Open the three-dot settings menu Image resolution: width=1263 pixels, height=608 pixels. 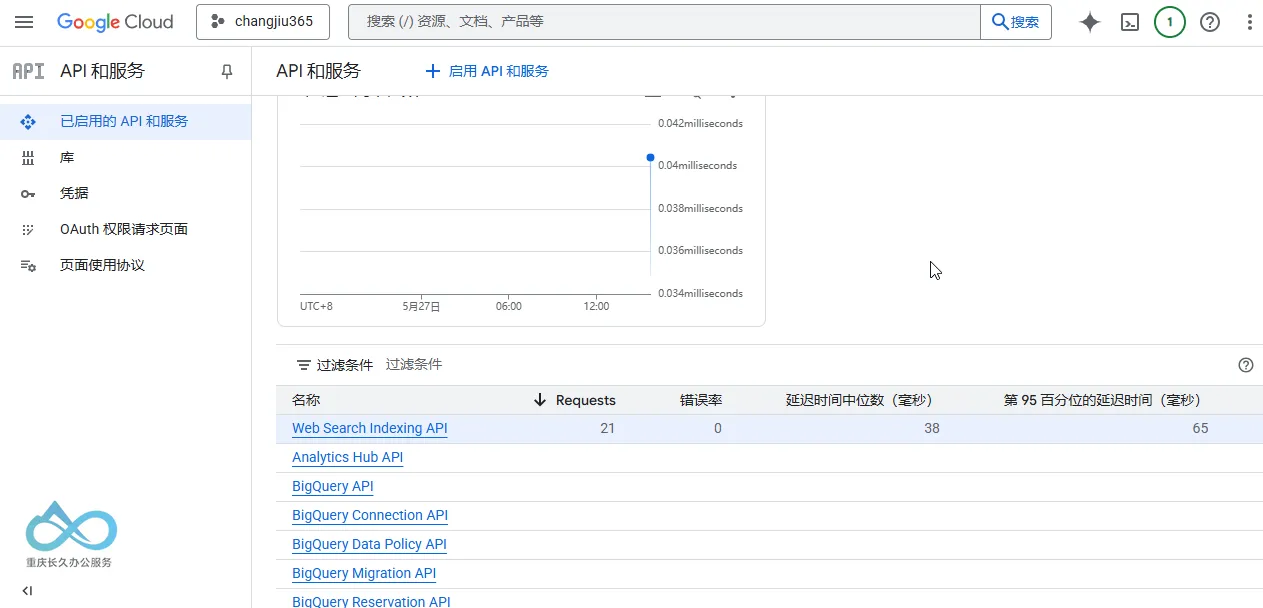[1249, 22]
